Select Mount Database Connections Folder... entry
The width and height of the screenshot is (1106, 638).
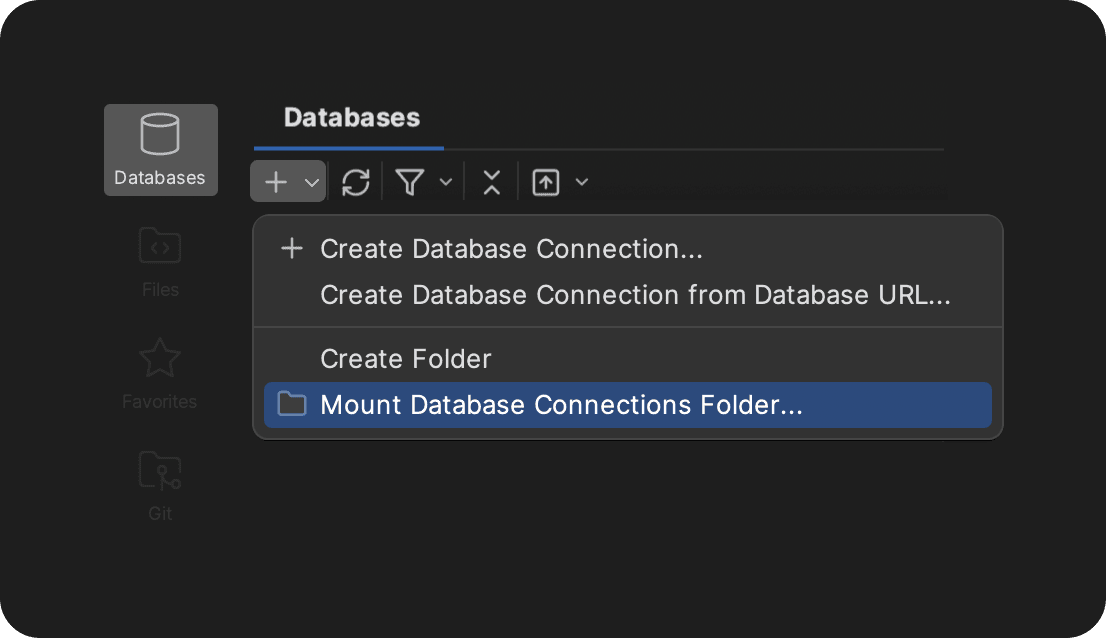561,405
